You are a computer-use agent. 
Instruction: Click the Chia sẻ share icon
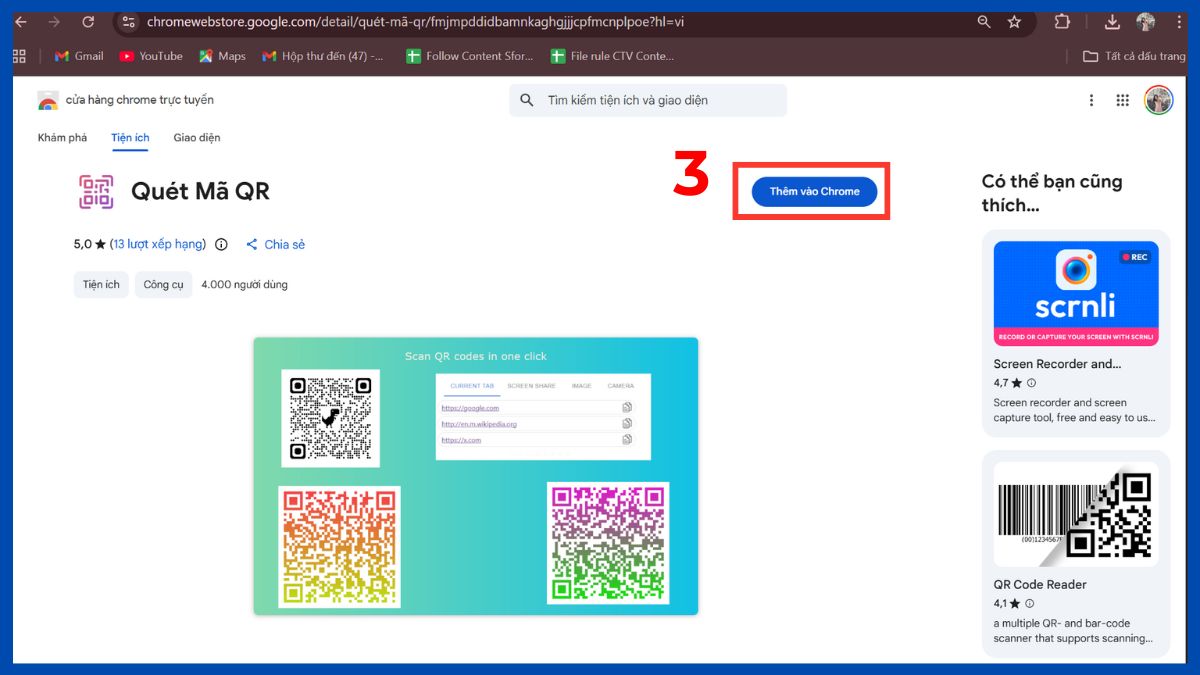(252, 244)
